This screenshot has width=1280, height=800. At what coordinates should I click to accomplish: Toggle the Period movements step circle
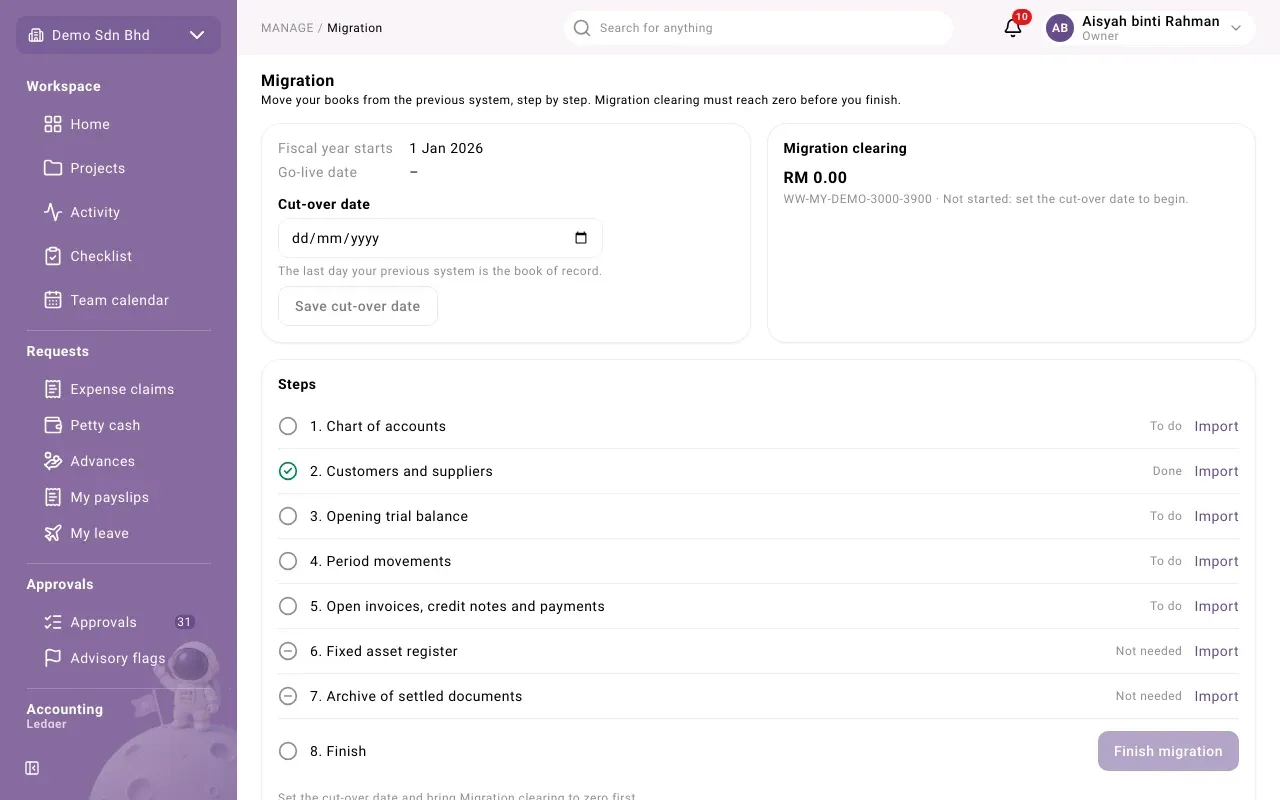tap(288, 561)
